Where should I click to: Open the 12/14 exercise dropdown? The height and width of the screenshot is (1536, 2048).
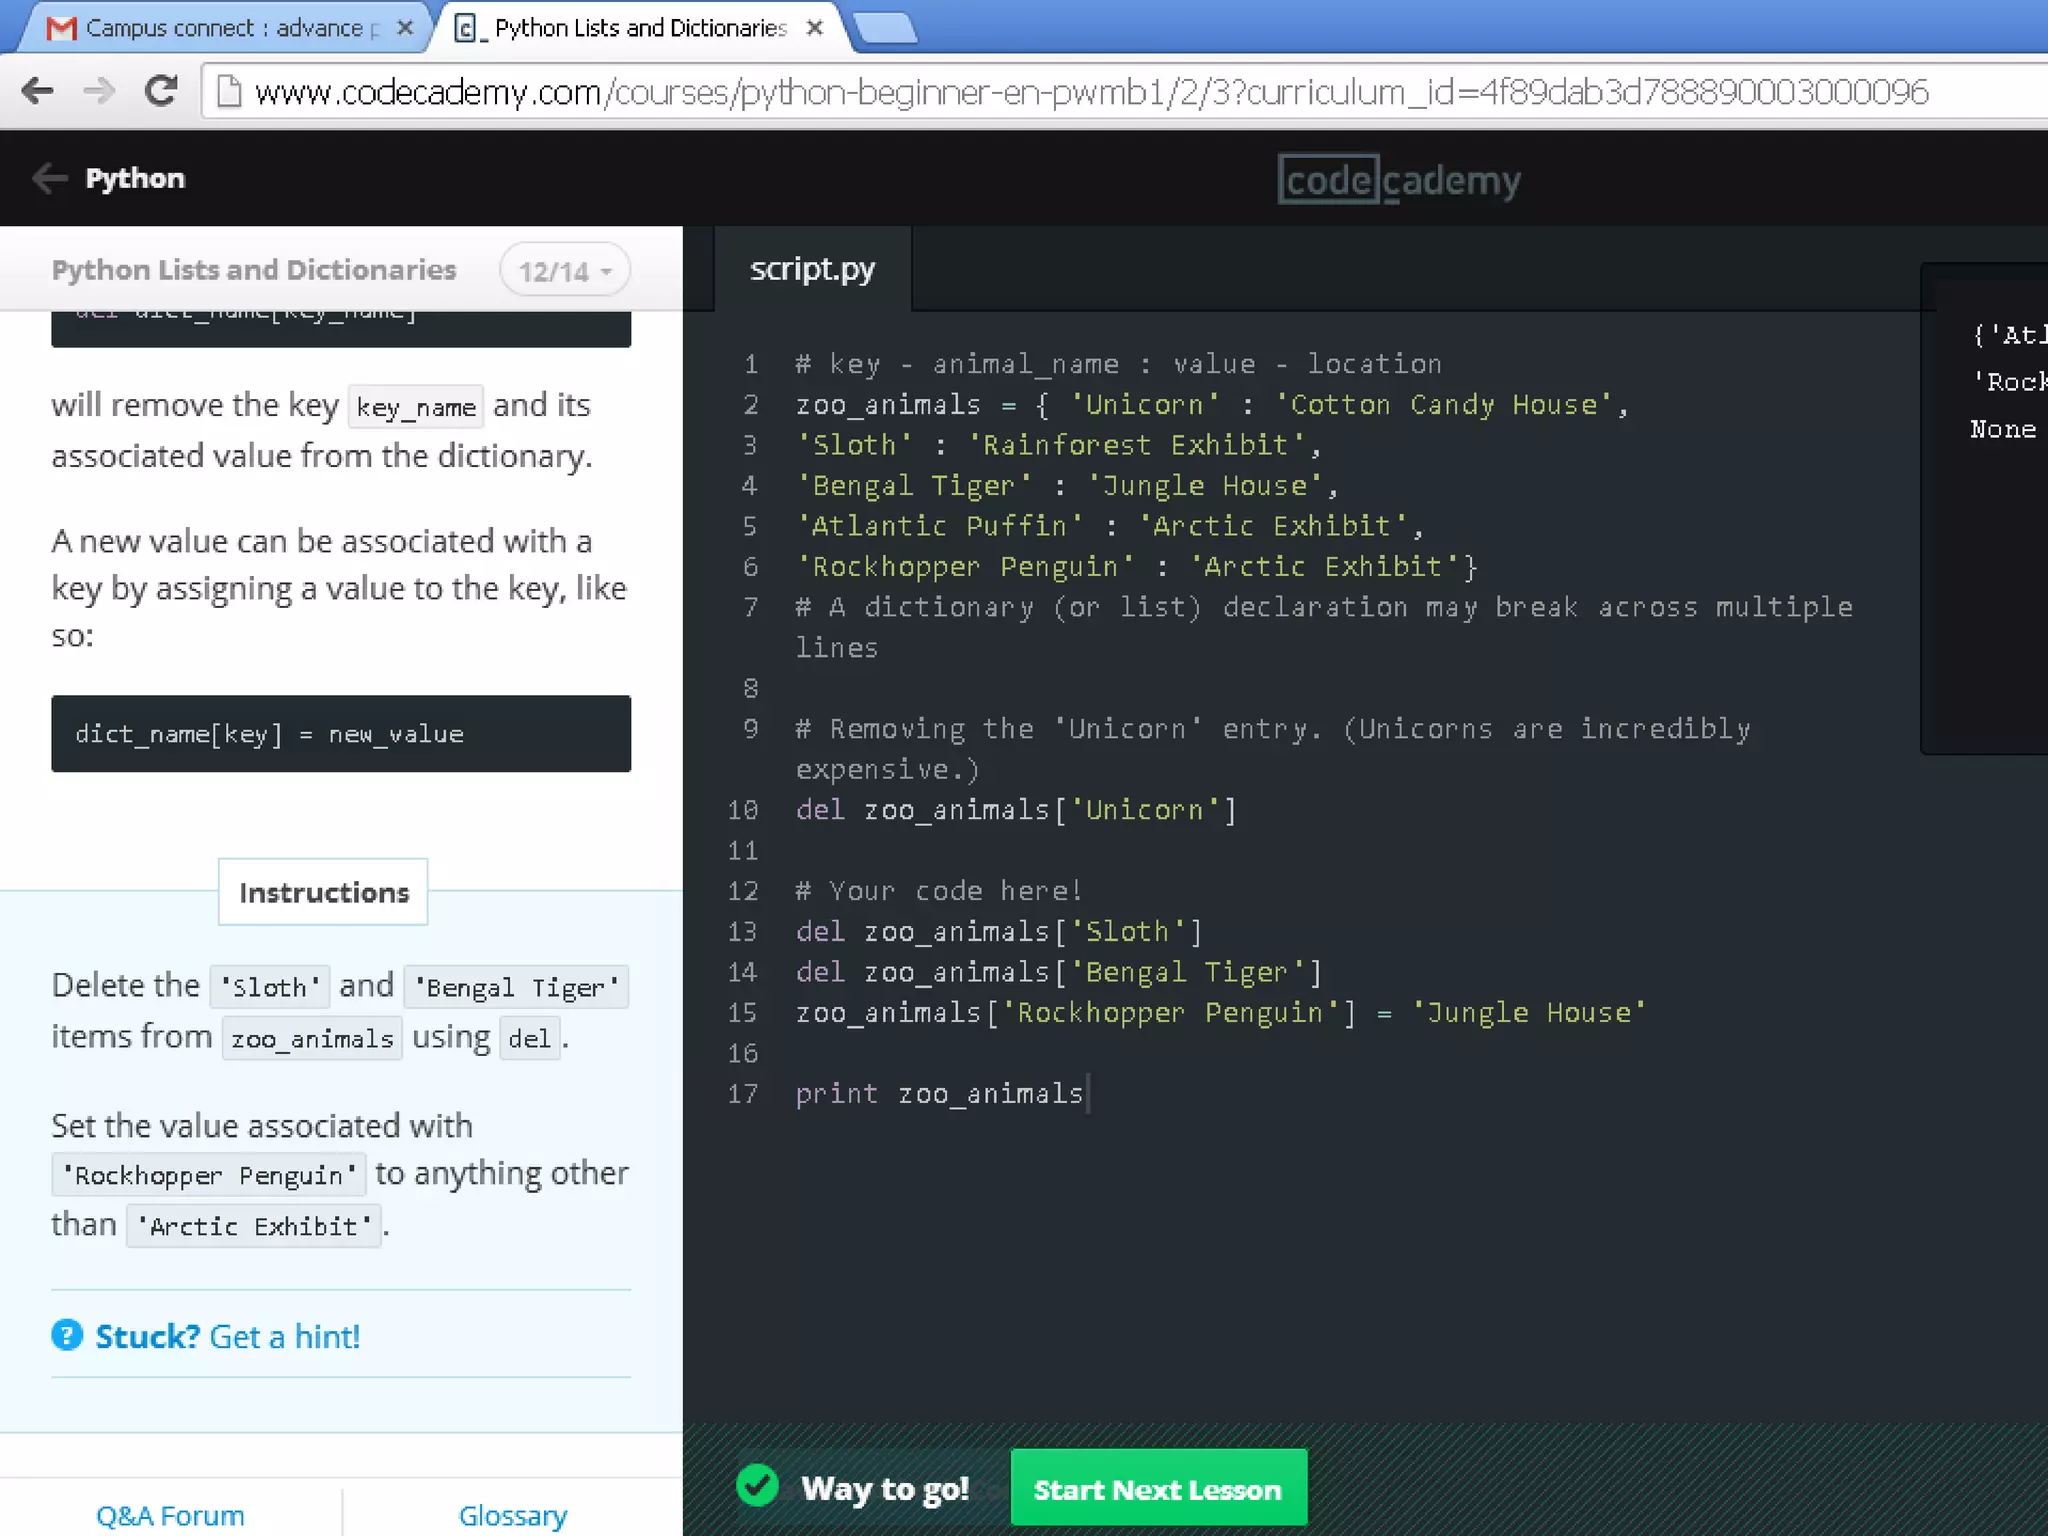pyautogui.click(x=565, y=270)
